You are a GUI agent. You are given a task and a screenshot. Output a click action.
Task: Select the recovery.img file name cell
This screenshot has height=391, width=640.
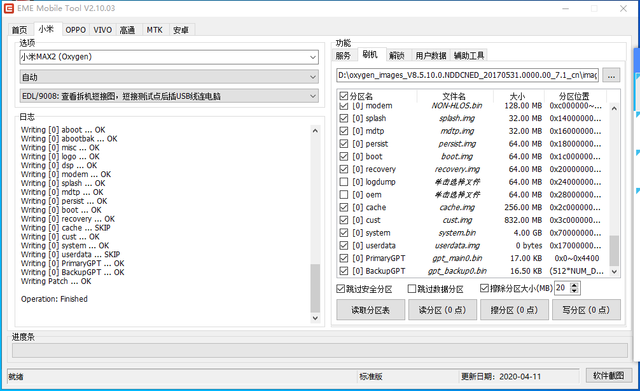[x=457, y=169]
